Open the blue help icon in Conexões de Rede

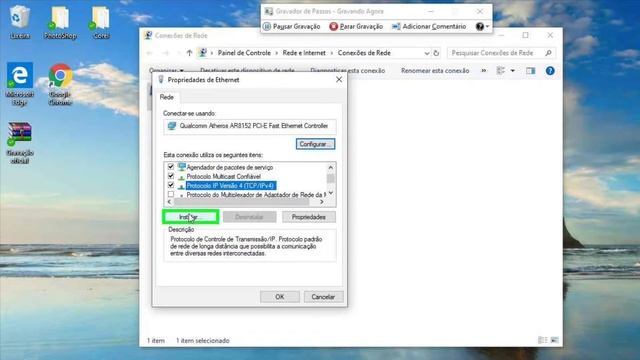point(550,71)
